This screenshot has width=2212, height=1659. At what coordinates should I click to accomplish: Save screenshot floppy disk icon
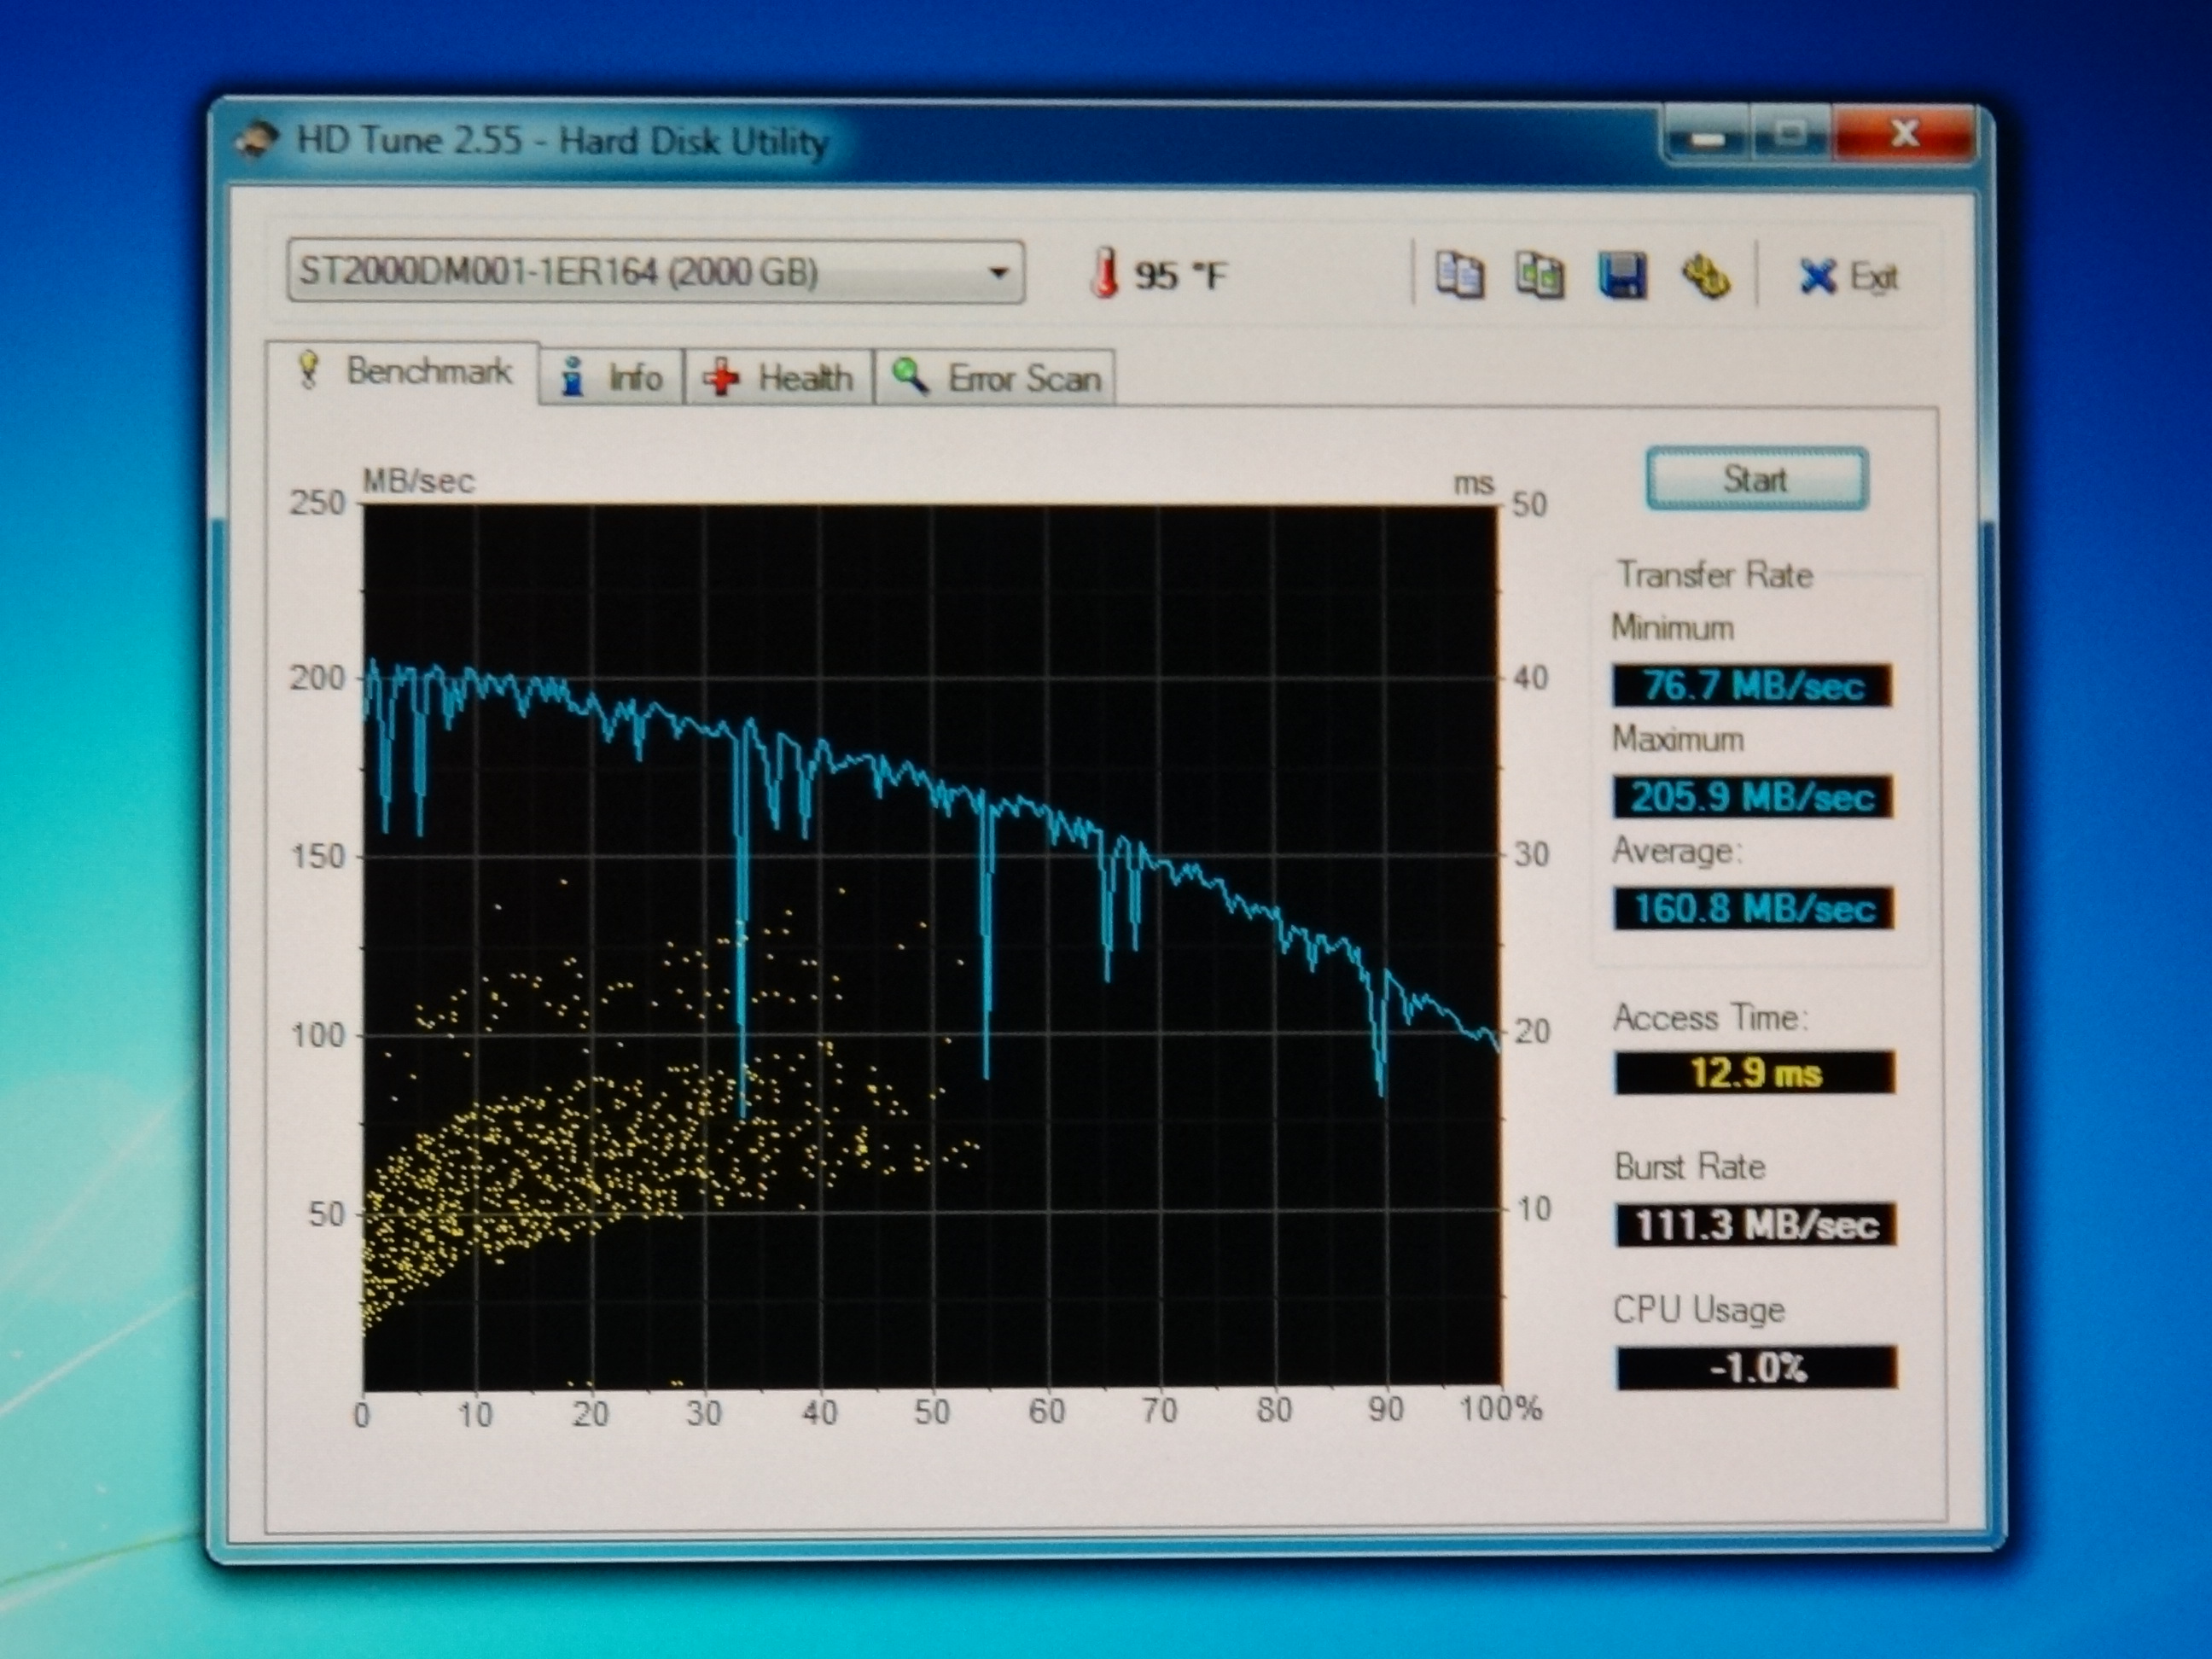click(x=1622, y=275)
